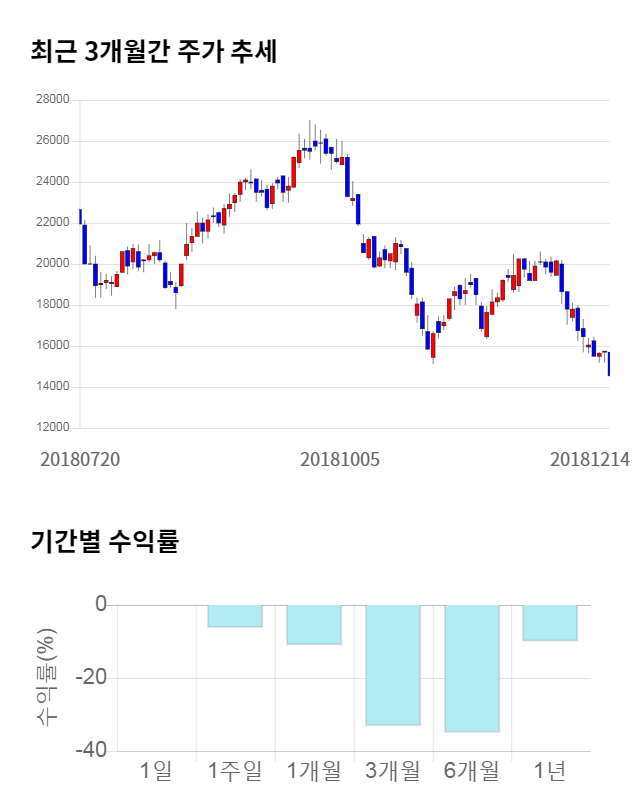Click the 3개월 return bar
The image size is (640, 810).
pos(393,665)
